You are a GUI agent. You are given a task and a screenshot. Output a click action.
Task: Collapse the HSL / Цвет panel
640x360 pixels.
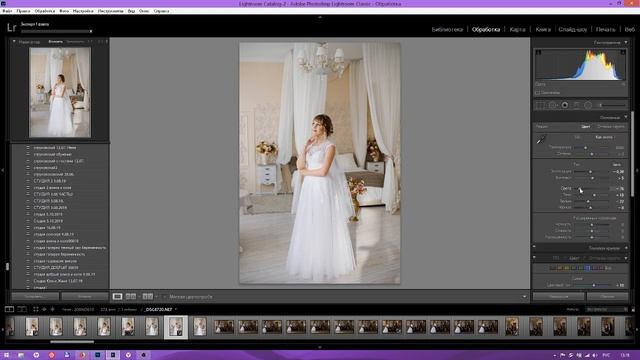click(x=626, y=258)
